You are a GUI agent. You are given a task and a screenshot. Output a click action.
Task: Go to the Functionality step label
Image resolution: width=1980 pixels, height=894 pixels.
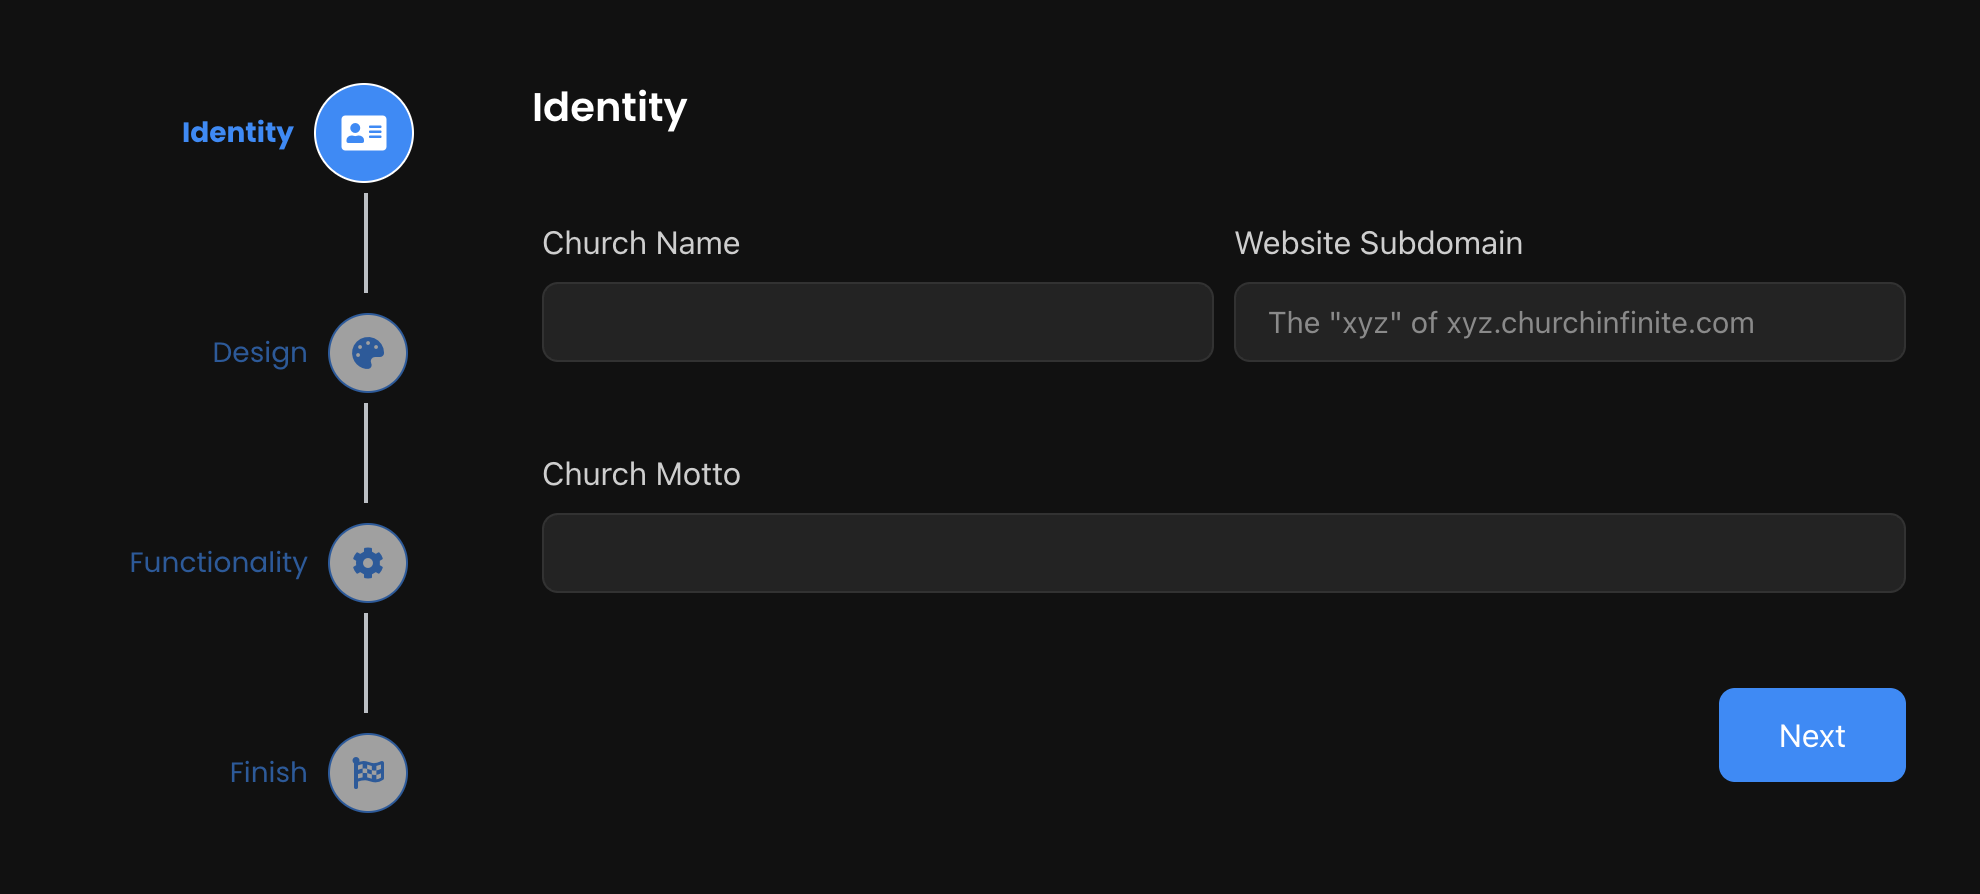(x=218, y=563)
